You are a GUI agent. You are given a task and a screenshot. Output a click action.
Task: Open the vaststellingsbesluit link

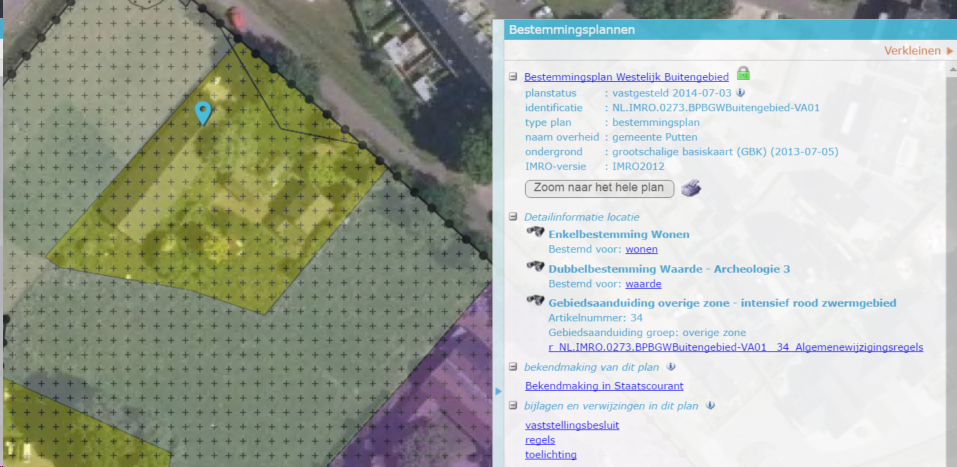pyautogui.click(x=572, y=425)
